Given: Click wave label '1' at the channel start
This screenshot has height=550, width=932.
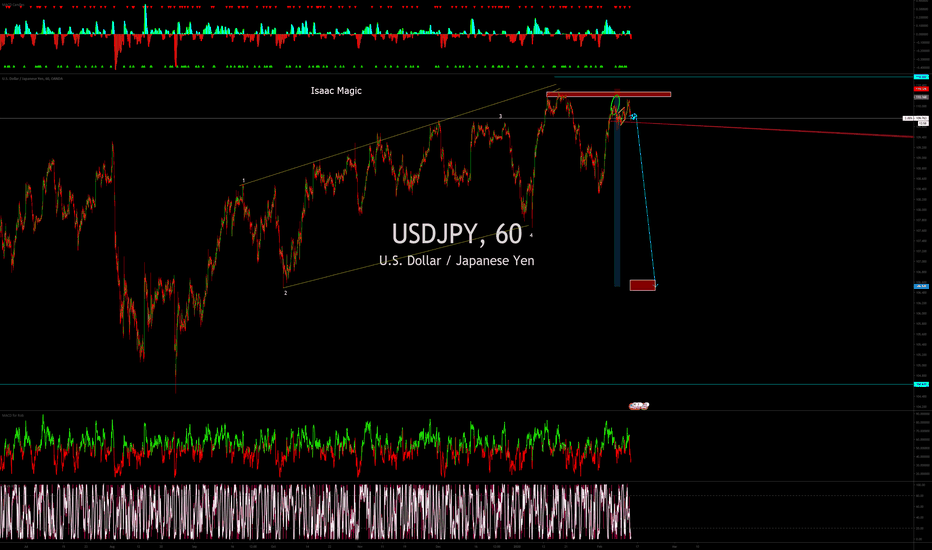Looking at the screenshot, I should (x=243, y=180).
